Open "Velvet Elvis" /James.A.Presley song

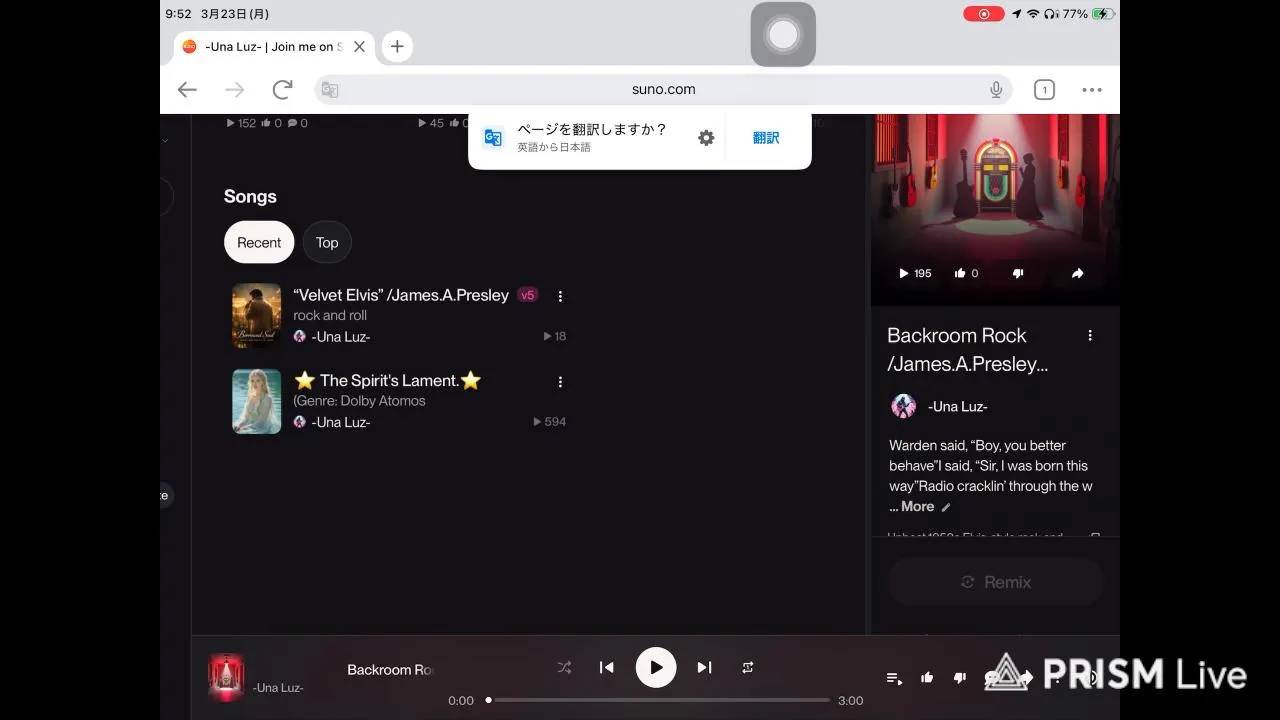[x=401, y=295]
